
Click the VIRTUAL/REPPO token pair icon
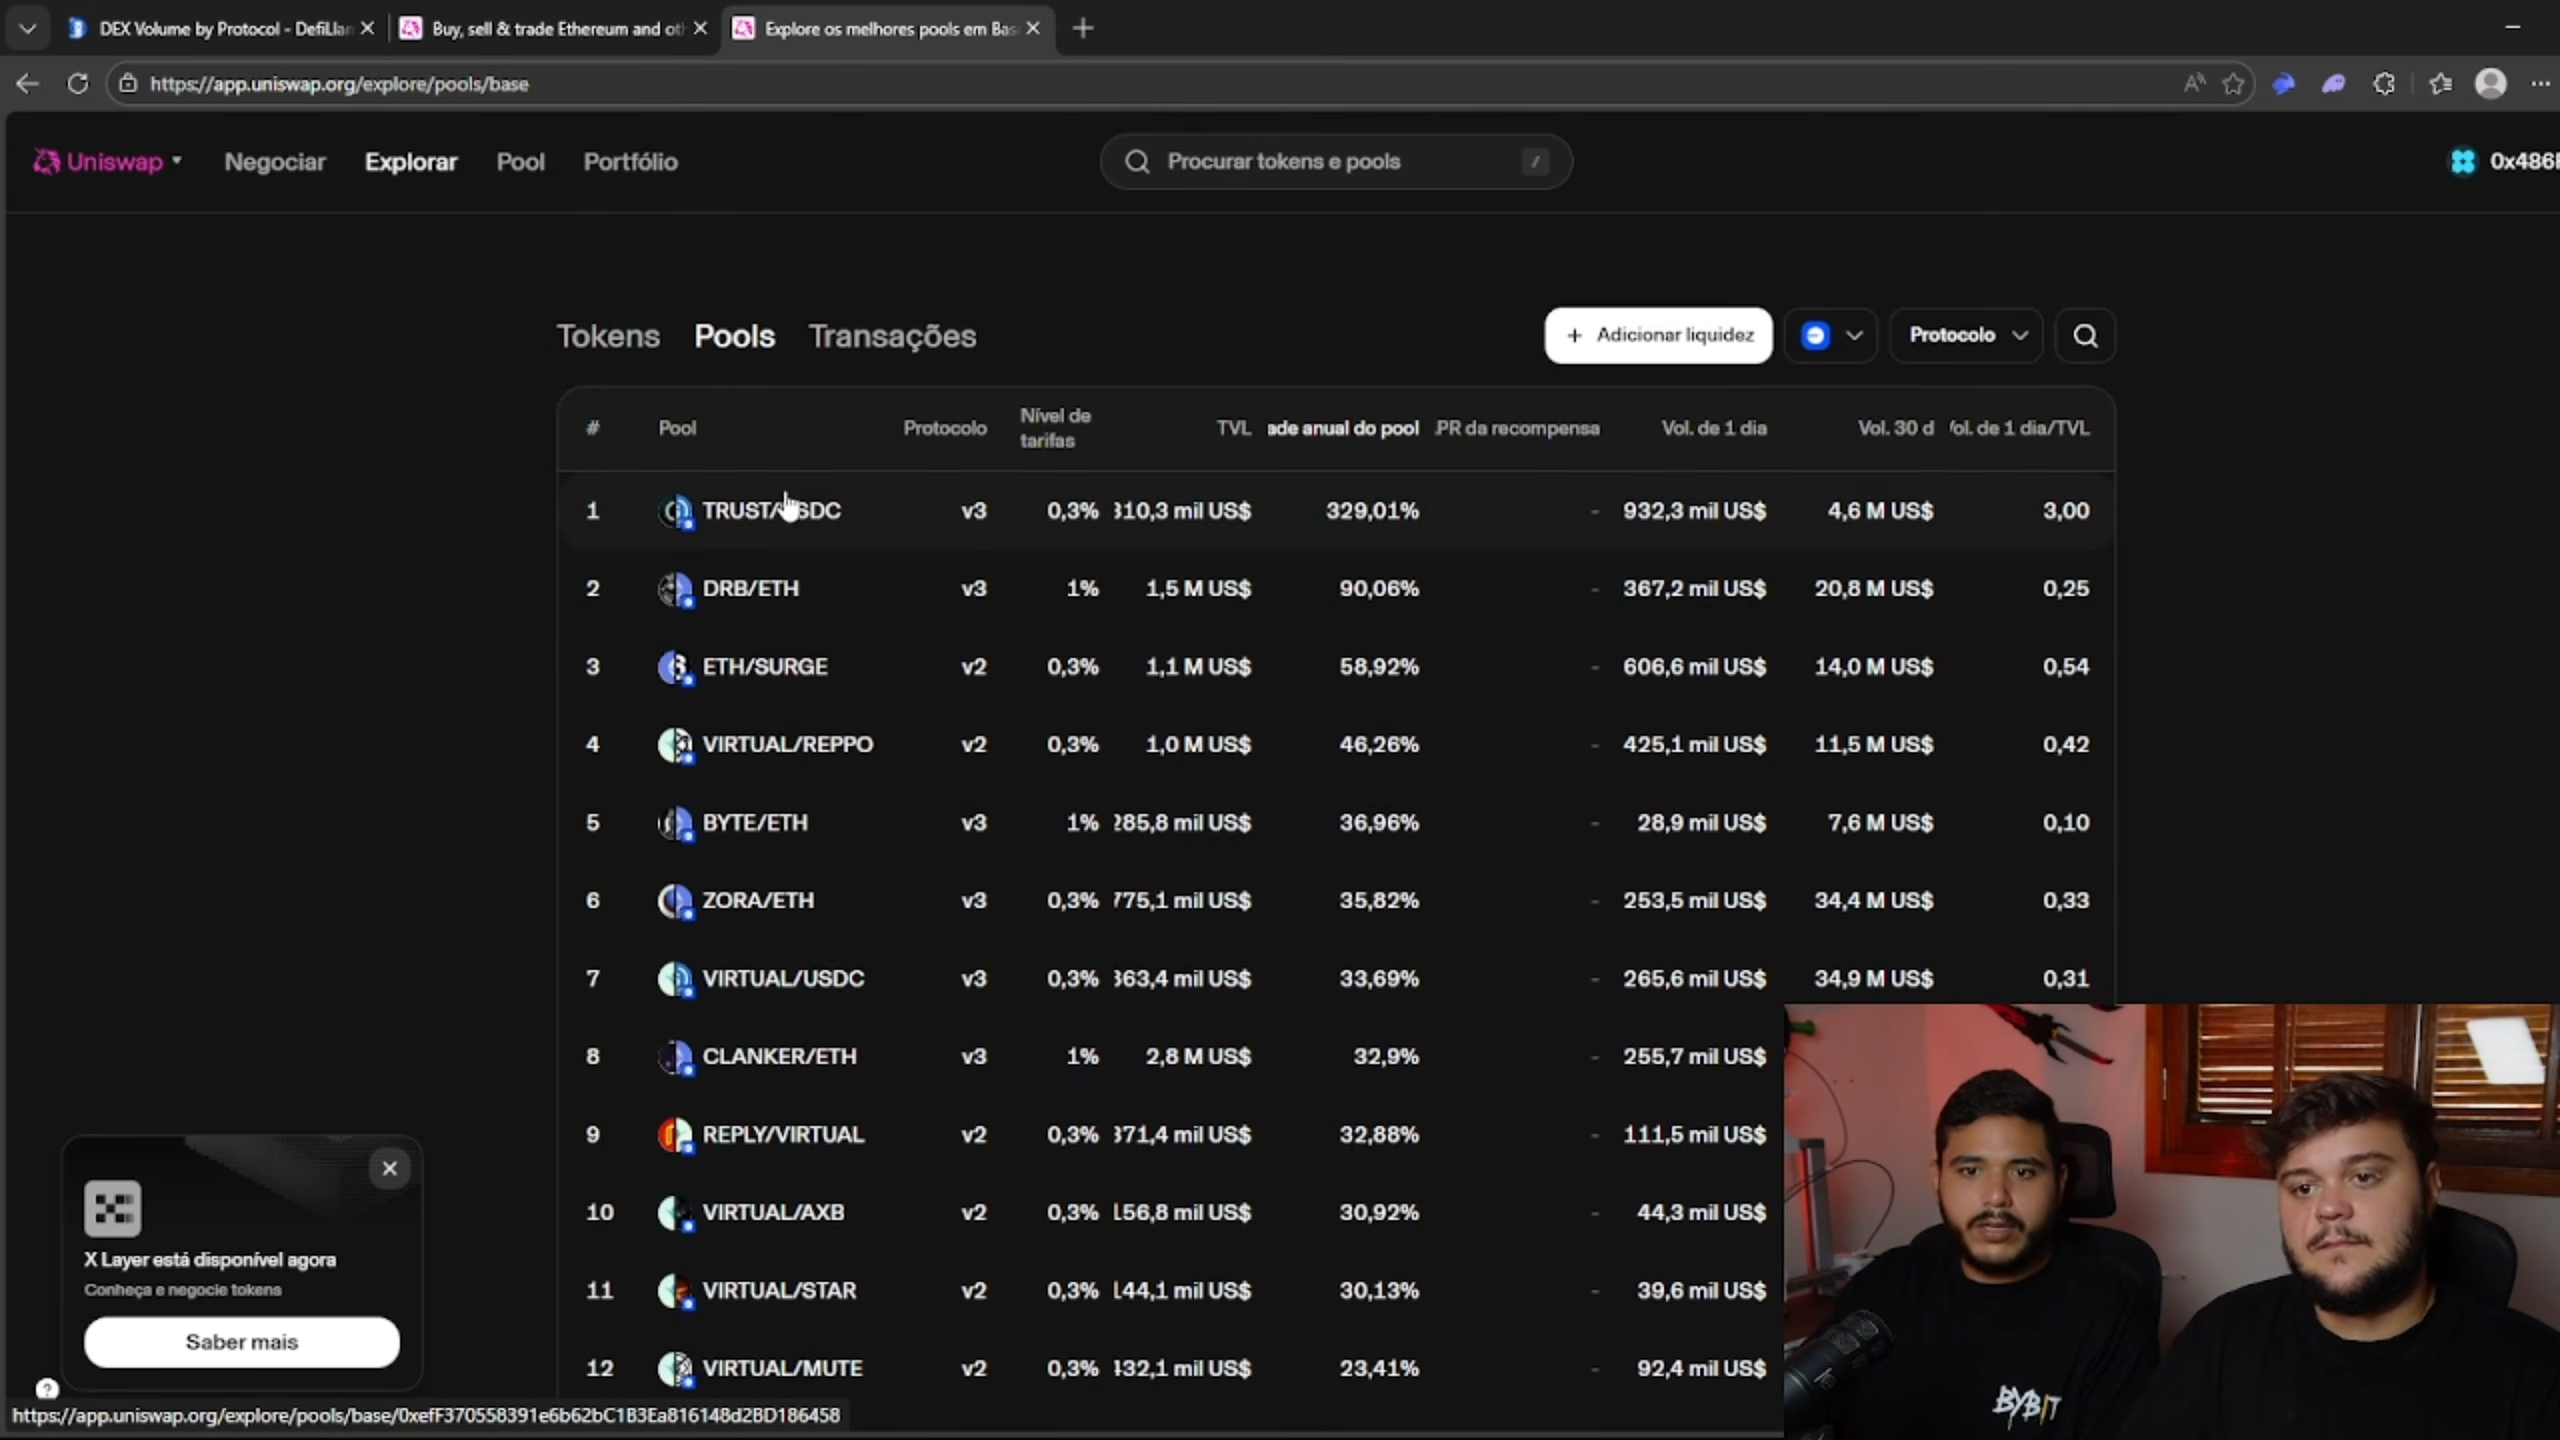tap(675, 745)
